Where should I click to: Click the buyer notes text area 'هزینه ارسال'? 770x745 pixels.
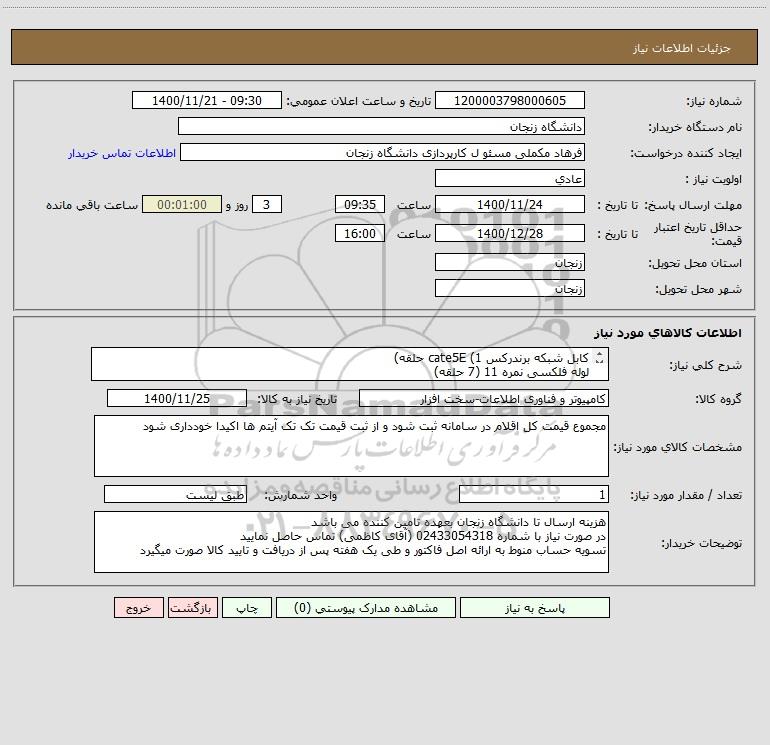coord(351,542)
